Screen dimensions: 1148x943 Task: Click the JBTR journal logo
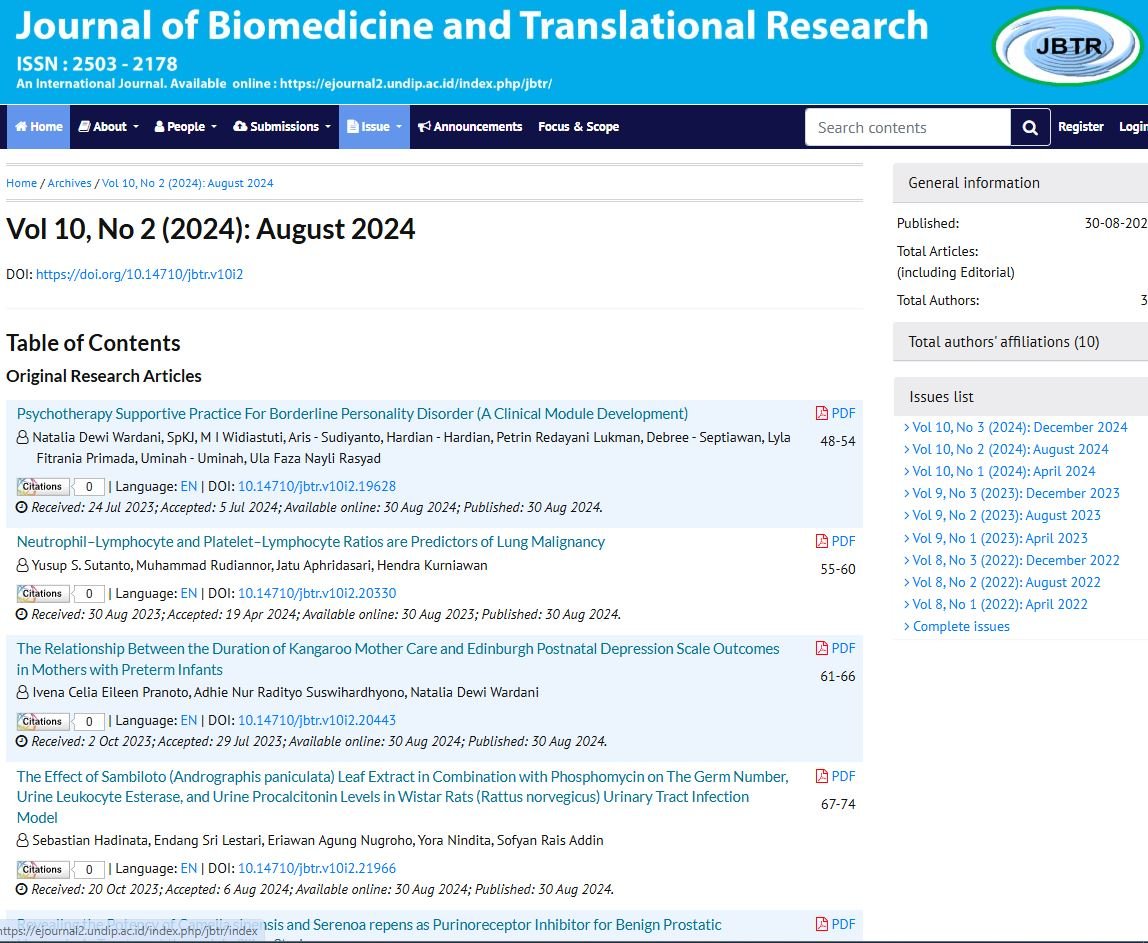(1065, 47)
